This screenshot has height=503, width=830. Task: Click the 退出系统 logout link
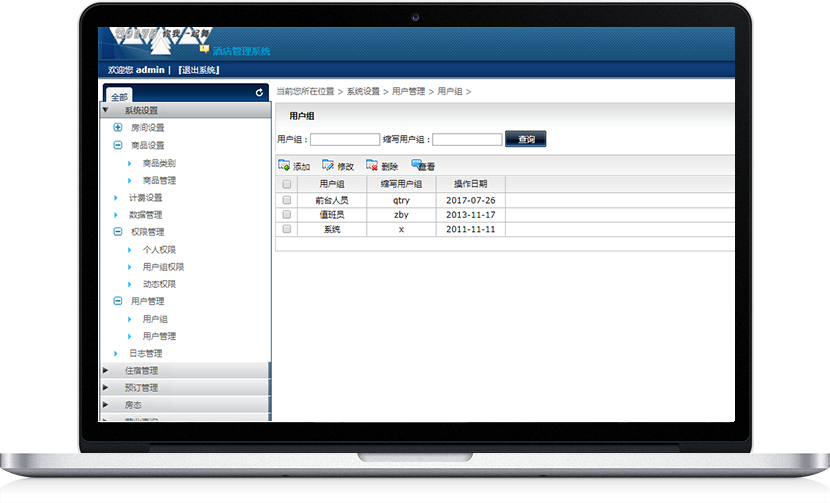point(199,70)
